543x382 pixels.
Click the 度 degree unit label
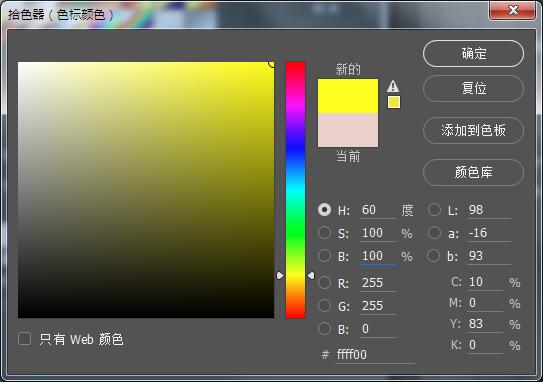[x=407, y=210]
